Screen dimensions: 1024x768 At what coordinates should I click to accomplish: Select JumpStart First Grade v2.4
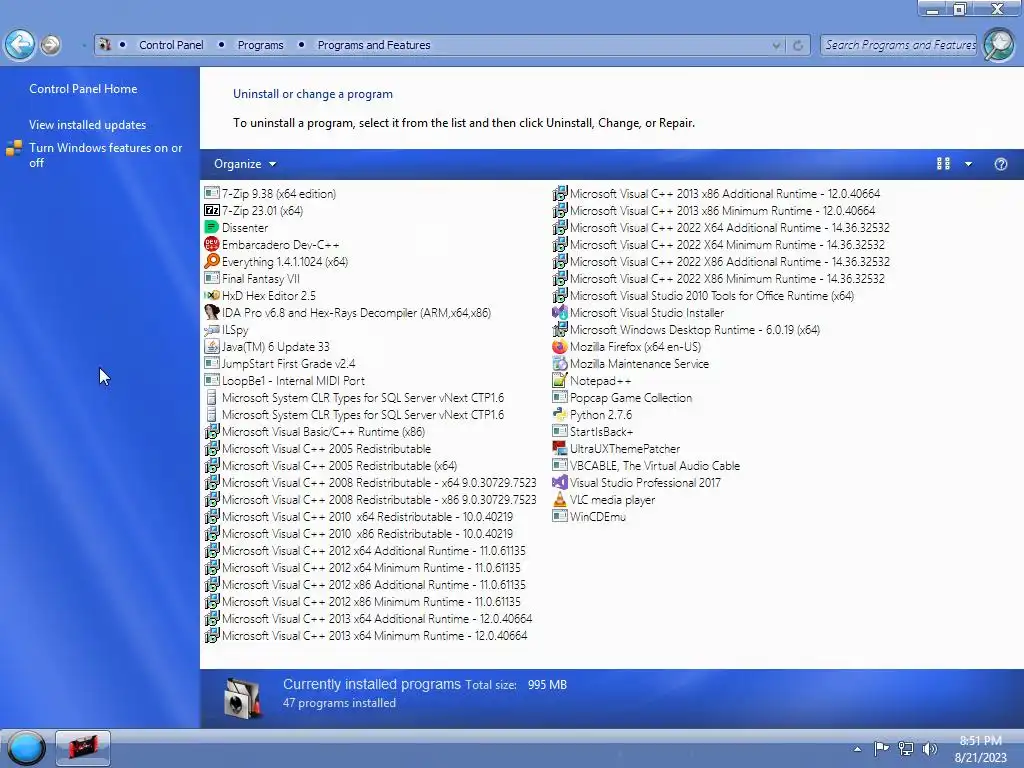(280, 363)
